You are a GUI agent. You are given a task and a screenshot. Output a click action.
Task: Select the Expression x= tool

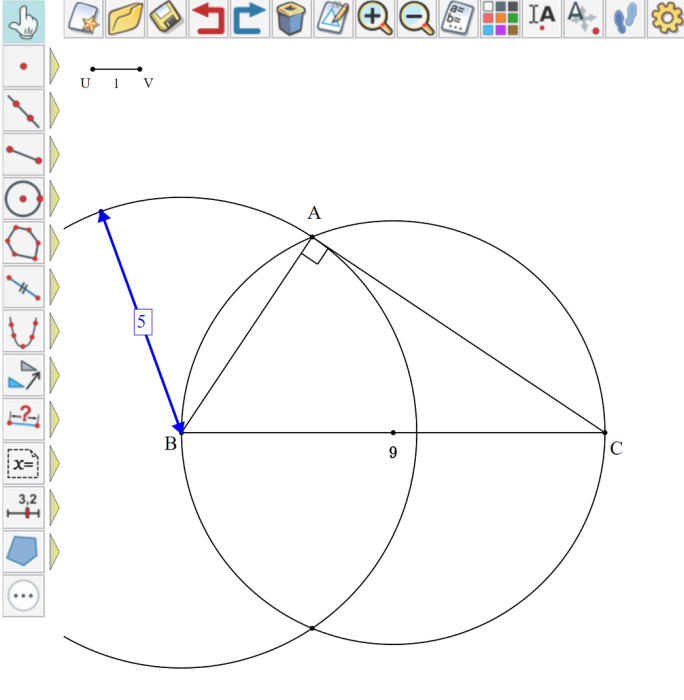tap(23, 463)
